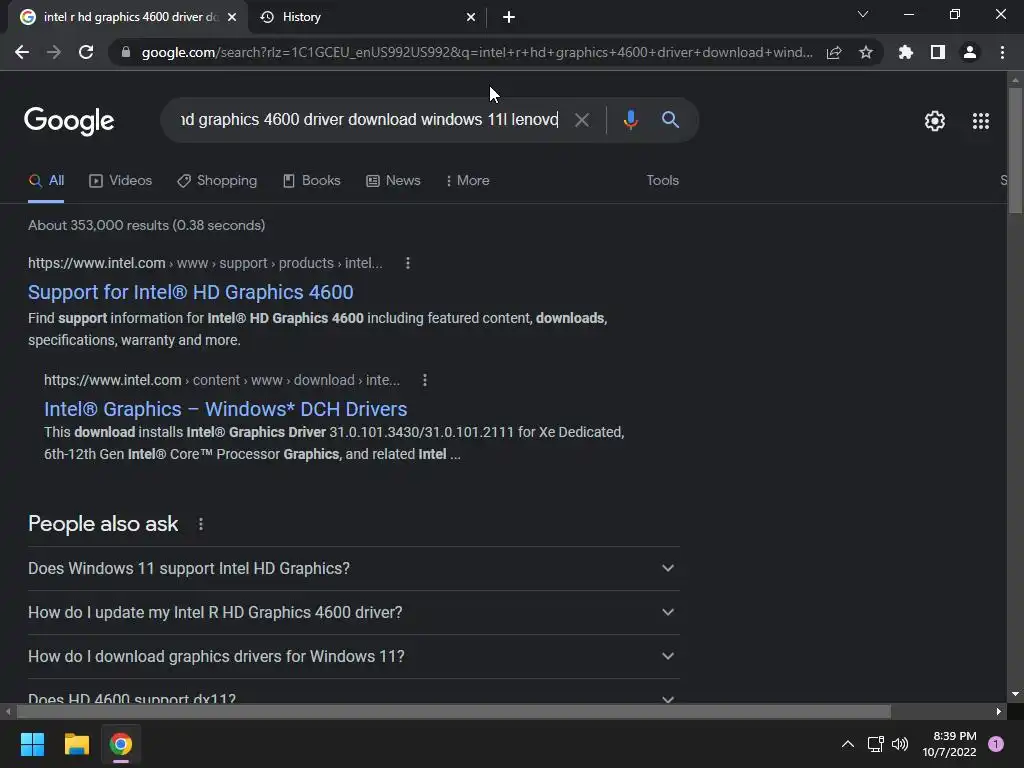Click the scroll right arrow
This screenshot has height=768, width=1024.
coord(999,711)
